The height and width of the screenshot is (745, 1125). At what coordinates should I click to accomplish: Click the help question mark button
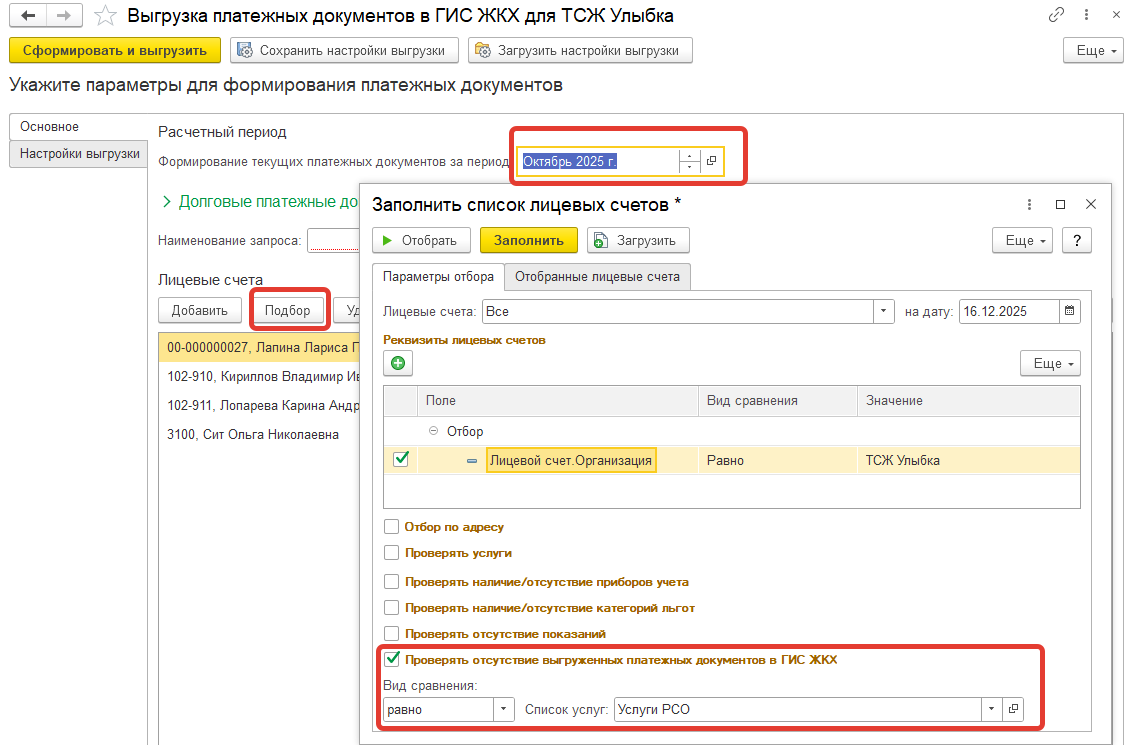(1076, 240)
